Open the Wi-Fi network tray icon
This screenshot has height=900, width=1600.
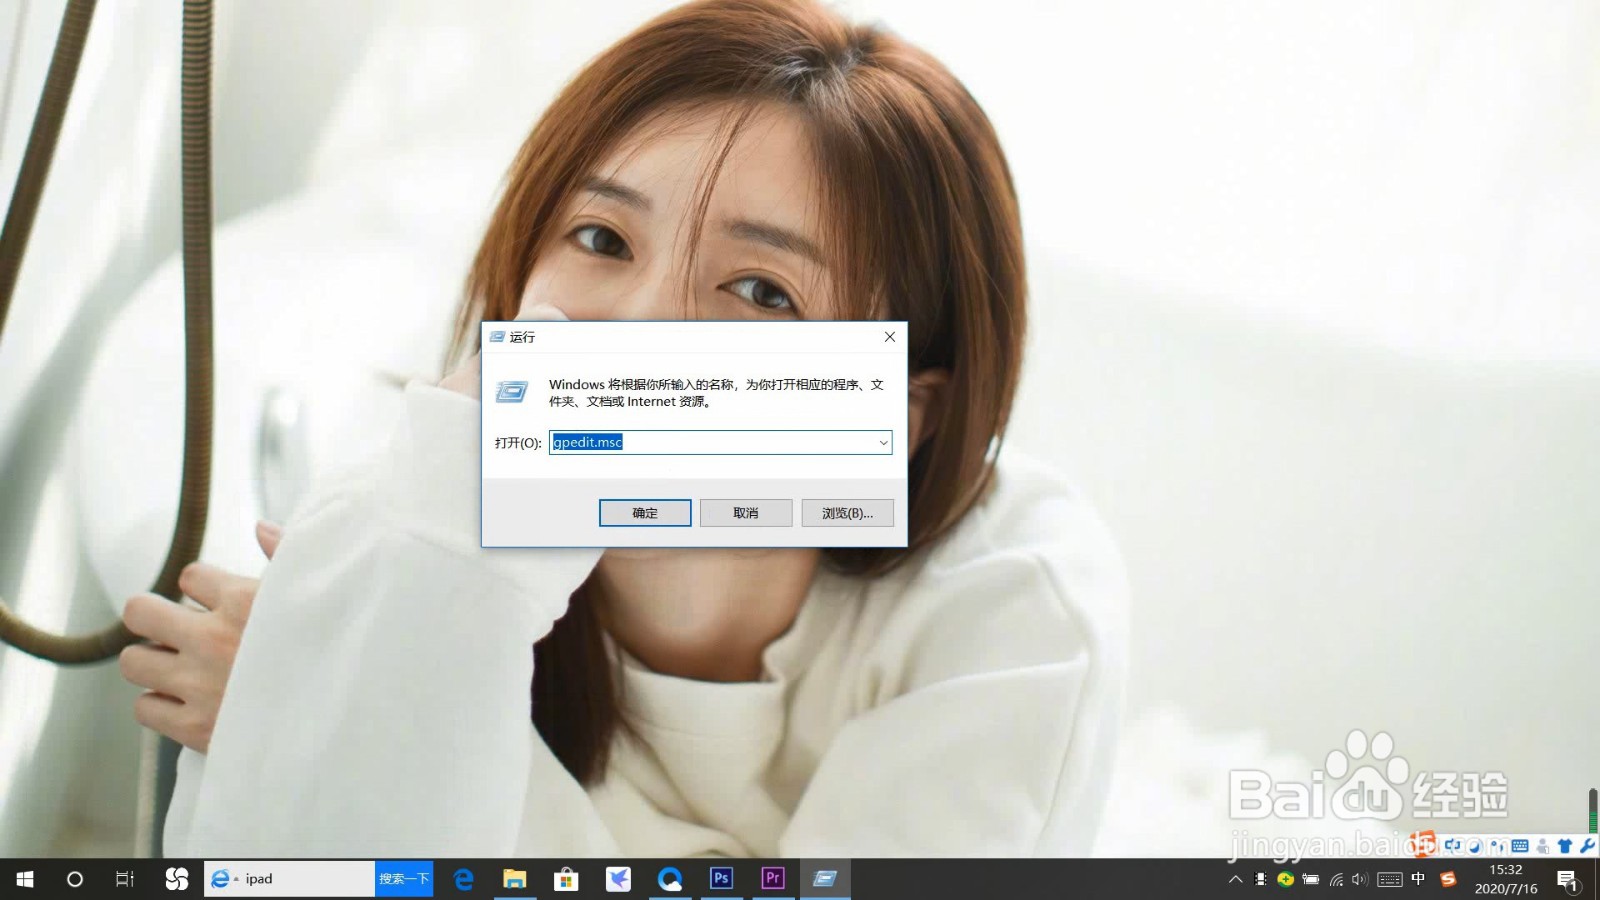[1336, 879]
